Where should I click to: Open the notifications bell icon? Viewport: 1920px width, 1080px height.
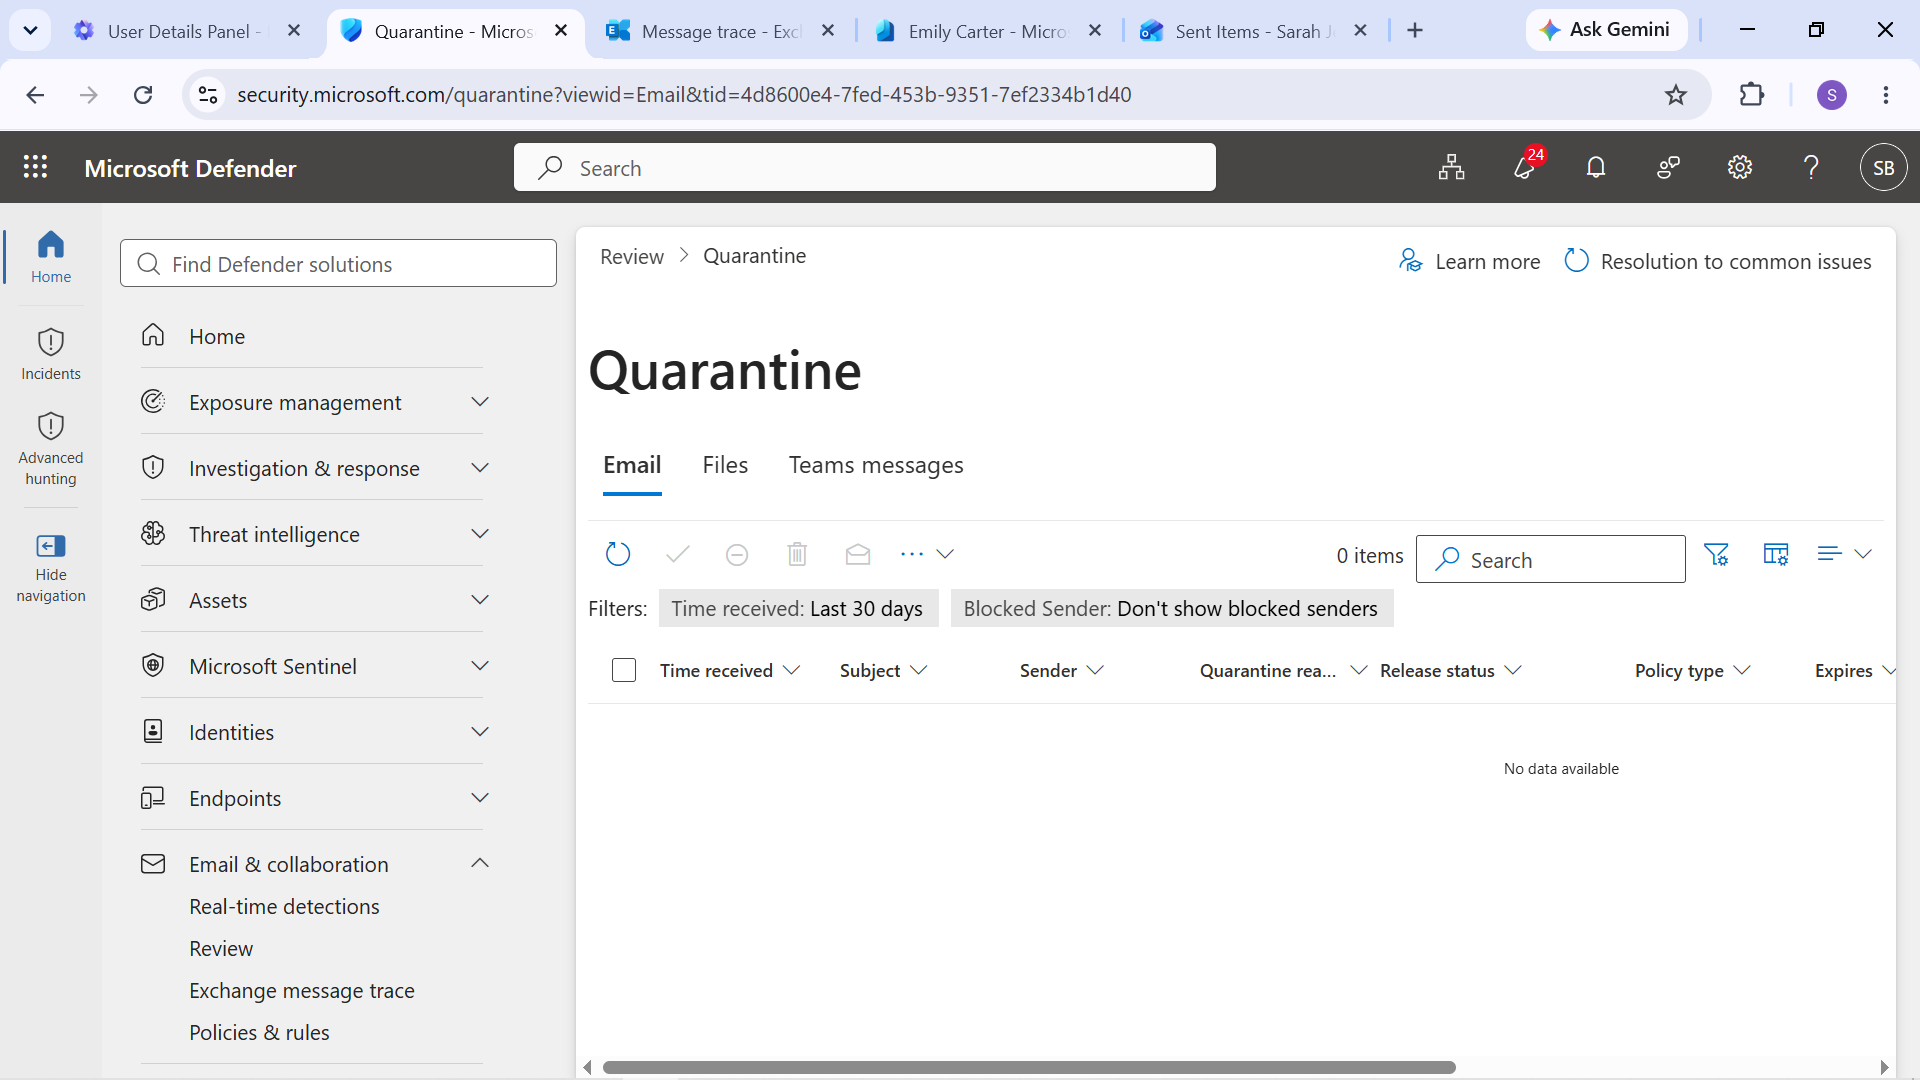click(1596, 168)
